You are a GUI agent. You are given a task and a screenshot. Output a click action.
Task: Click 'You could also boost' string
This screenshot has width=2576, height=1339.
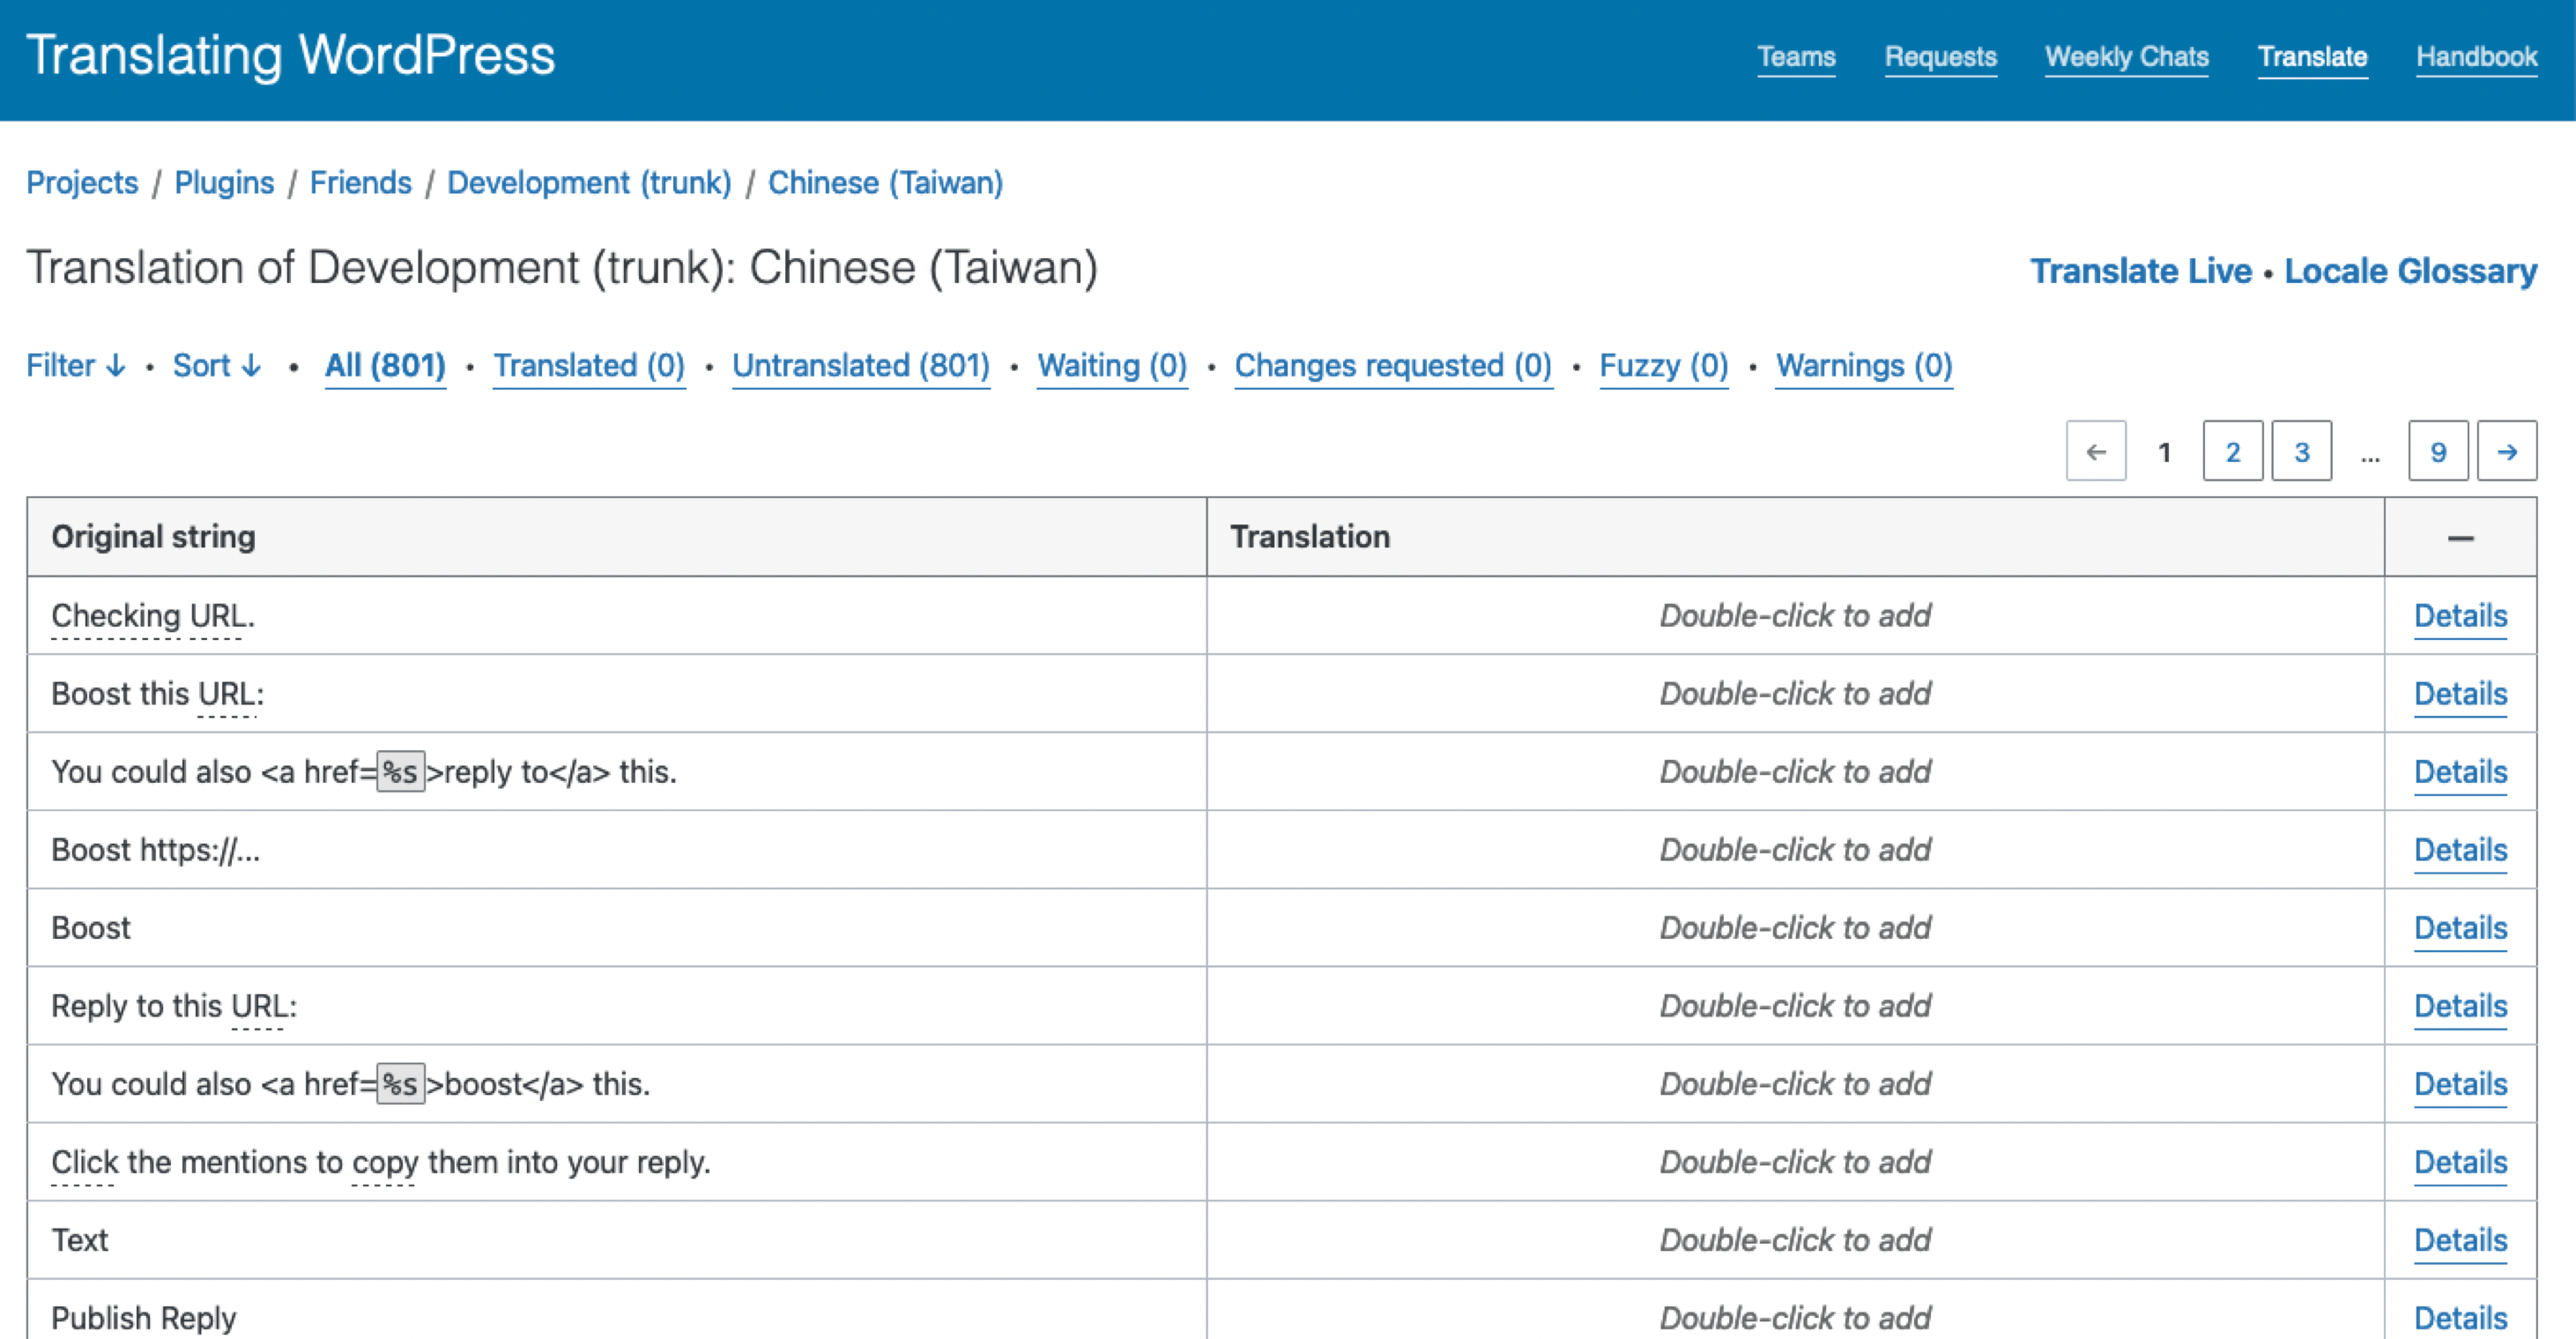tap(351, 1084)
